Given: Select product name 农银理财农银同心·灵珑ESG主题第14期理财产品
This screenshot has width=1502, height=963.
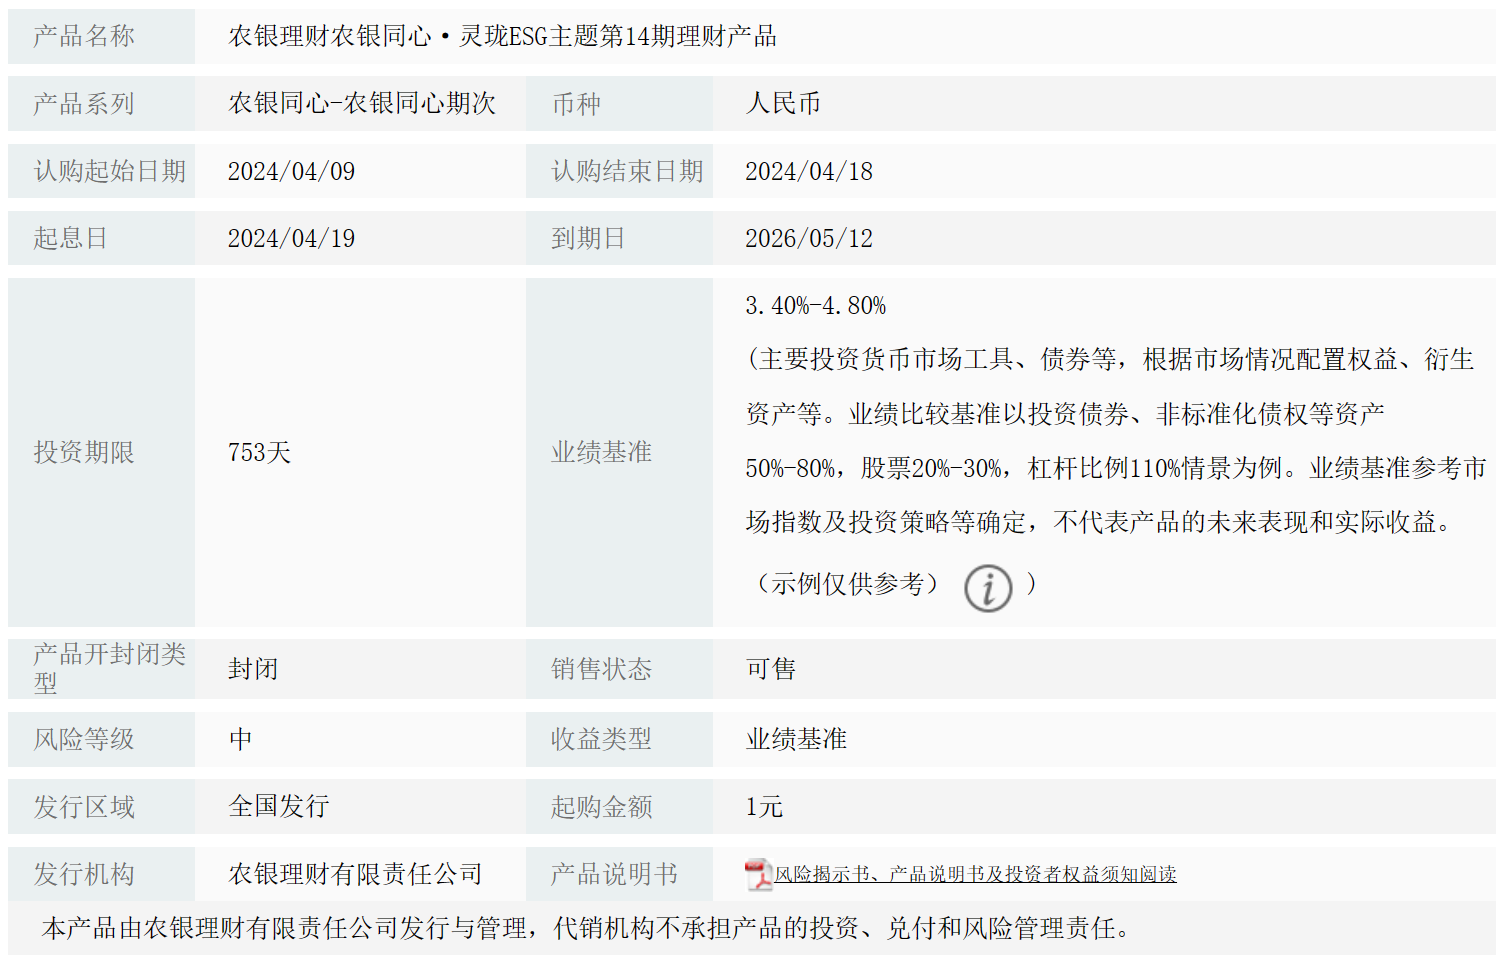Looking at the screenshot, I should tap(503, 37).
